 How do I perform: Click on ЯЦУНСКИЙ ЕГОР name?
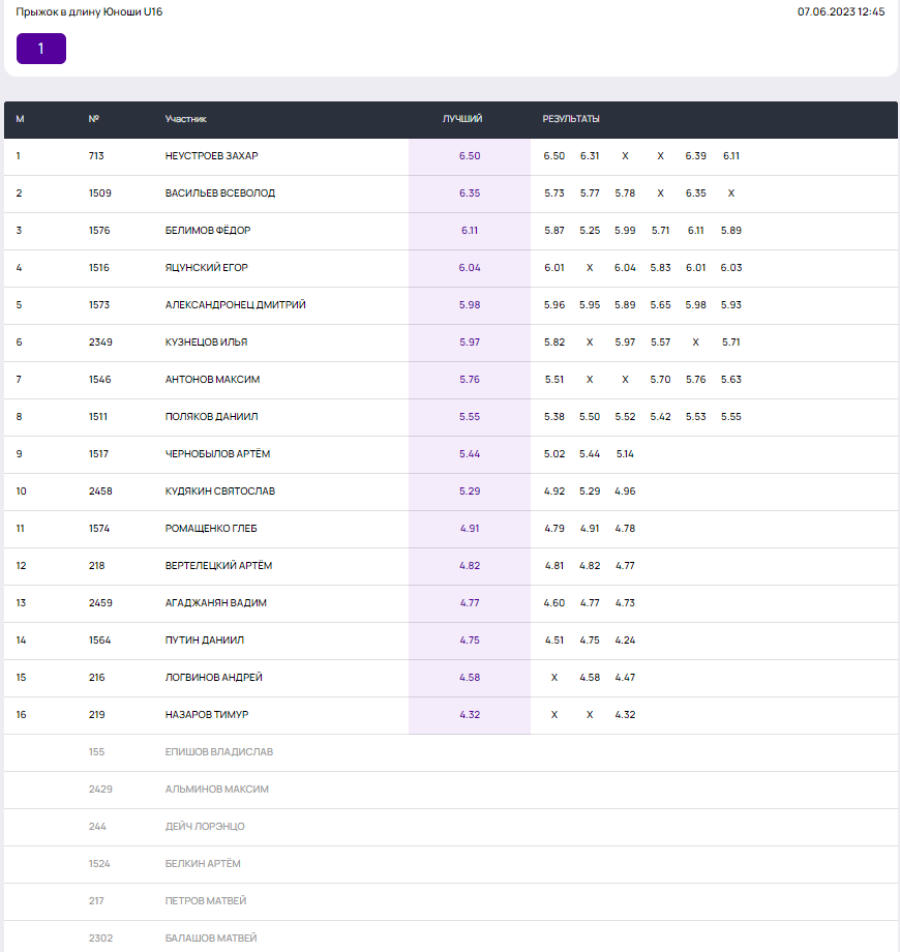[x=206, y=268]
